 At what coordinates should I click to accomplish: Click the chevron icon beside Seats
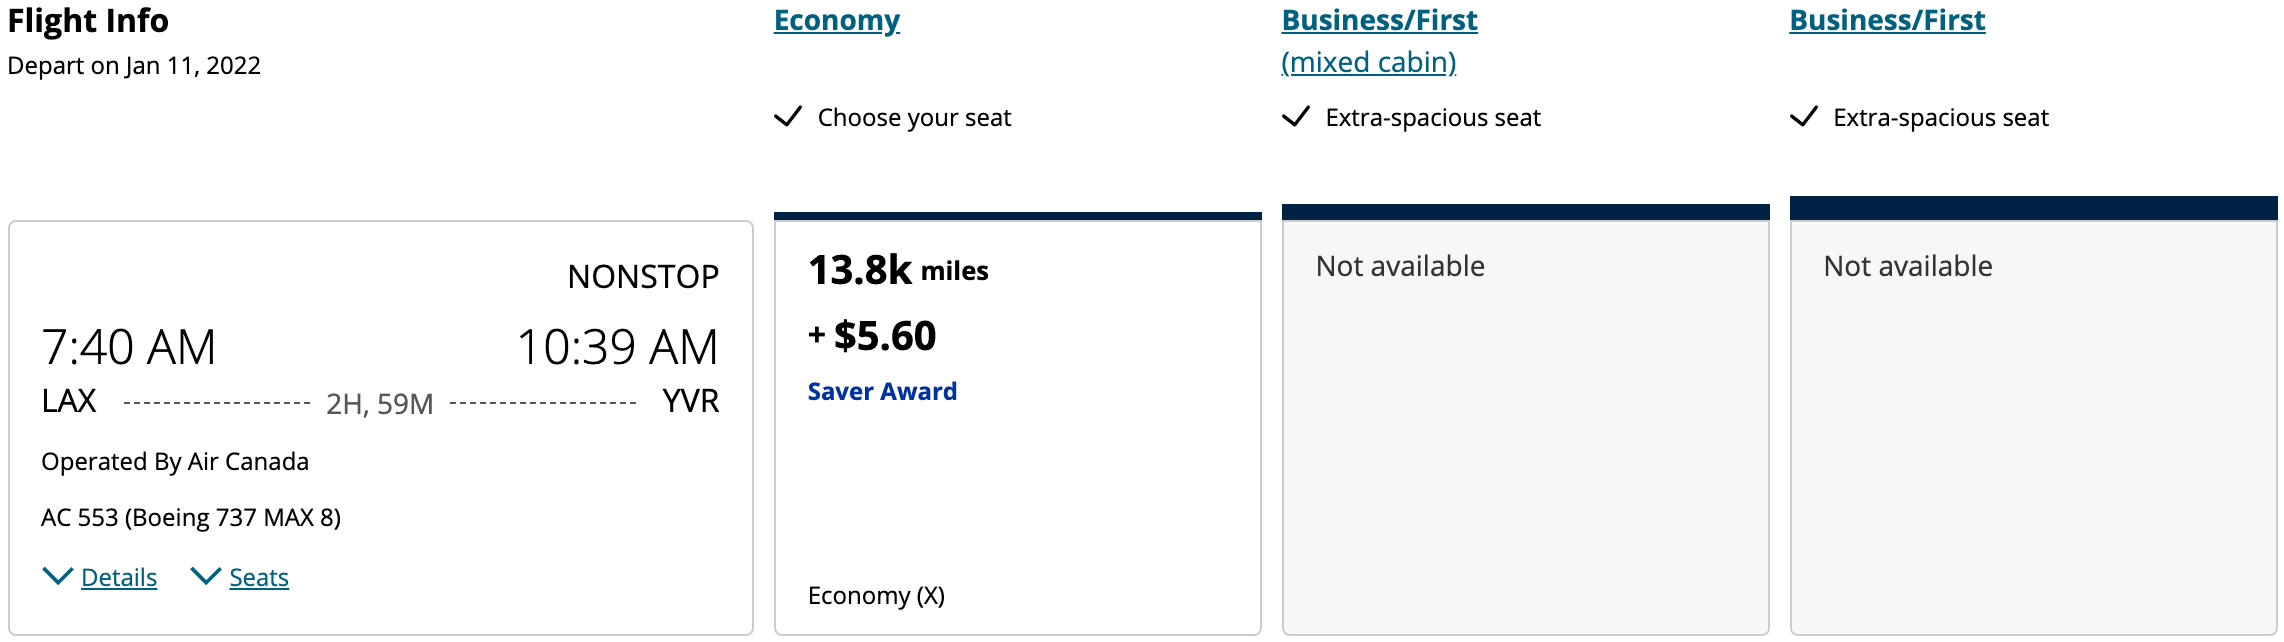205,576
